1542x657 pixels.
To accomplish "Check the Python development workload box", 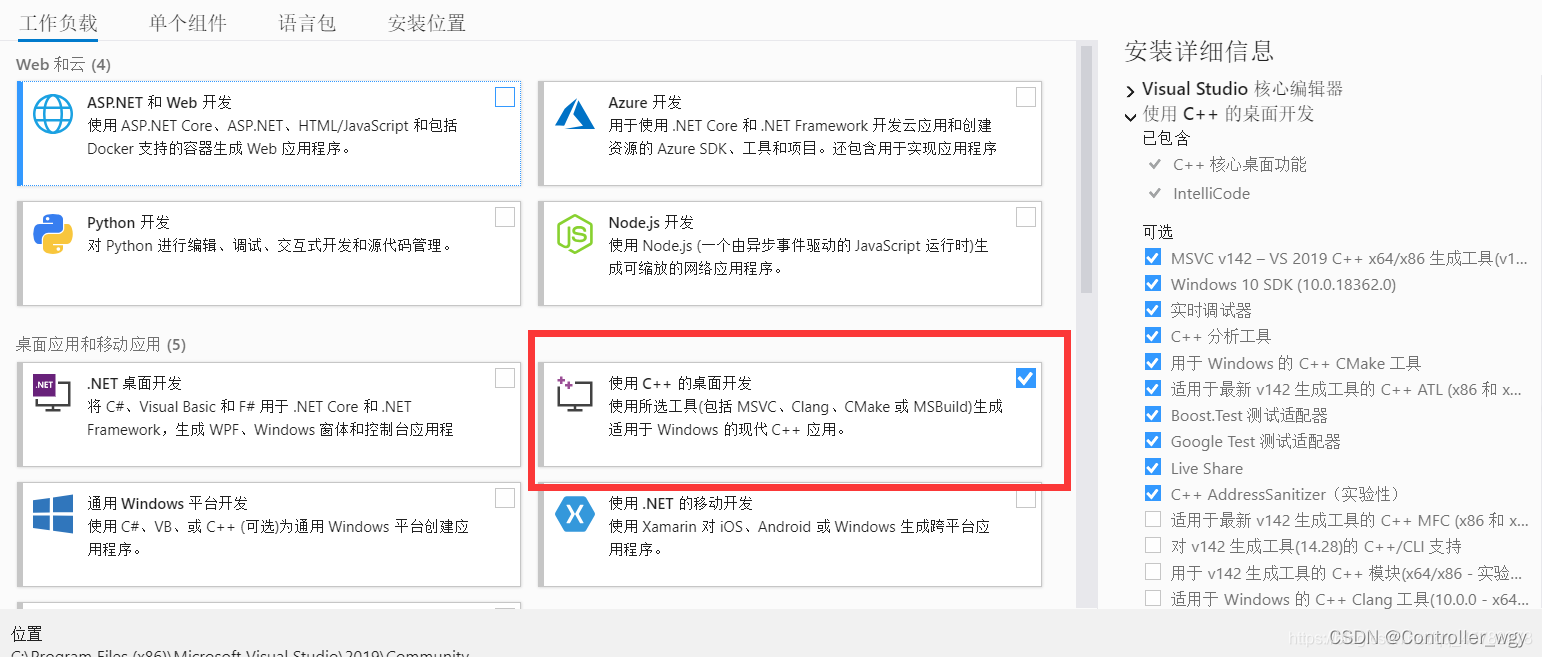I will coord(505,217).
